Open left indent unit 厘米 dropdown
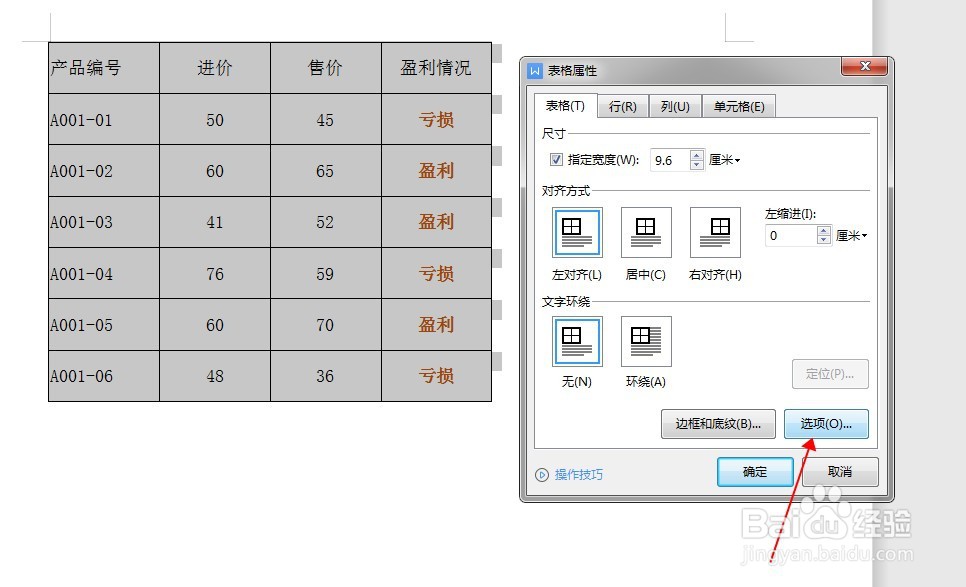 coord(851,235)
